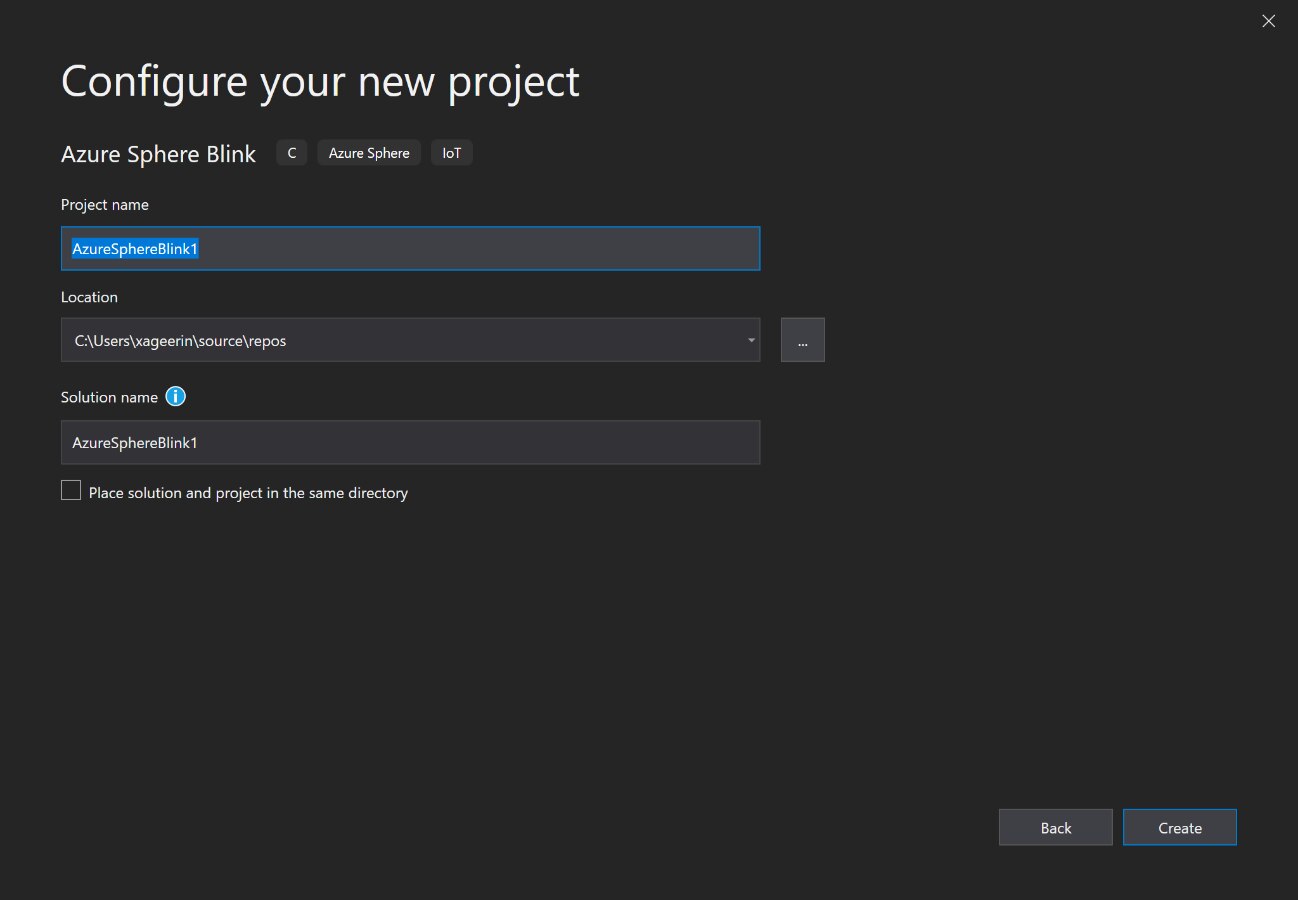Go back with the Back button
1298x900 pixels.
1055,828
